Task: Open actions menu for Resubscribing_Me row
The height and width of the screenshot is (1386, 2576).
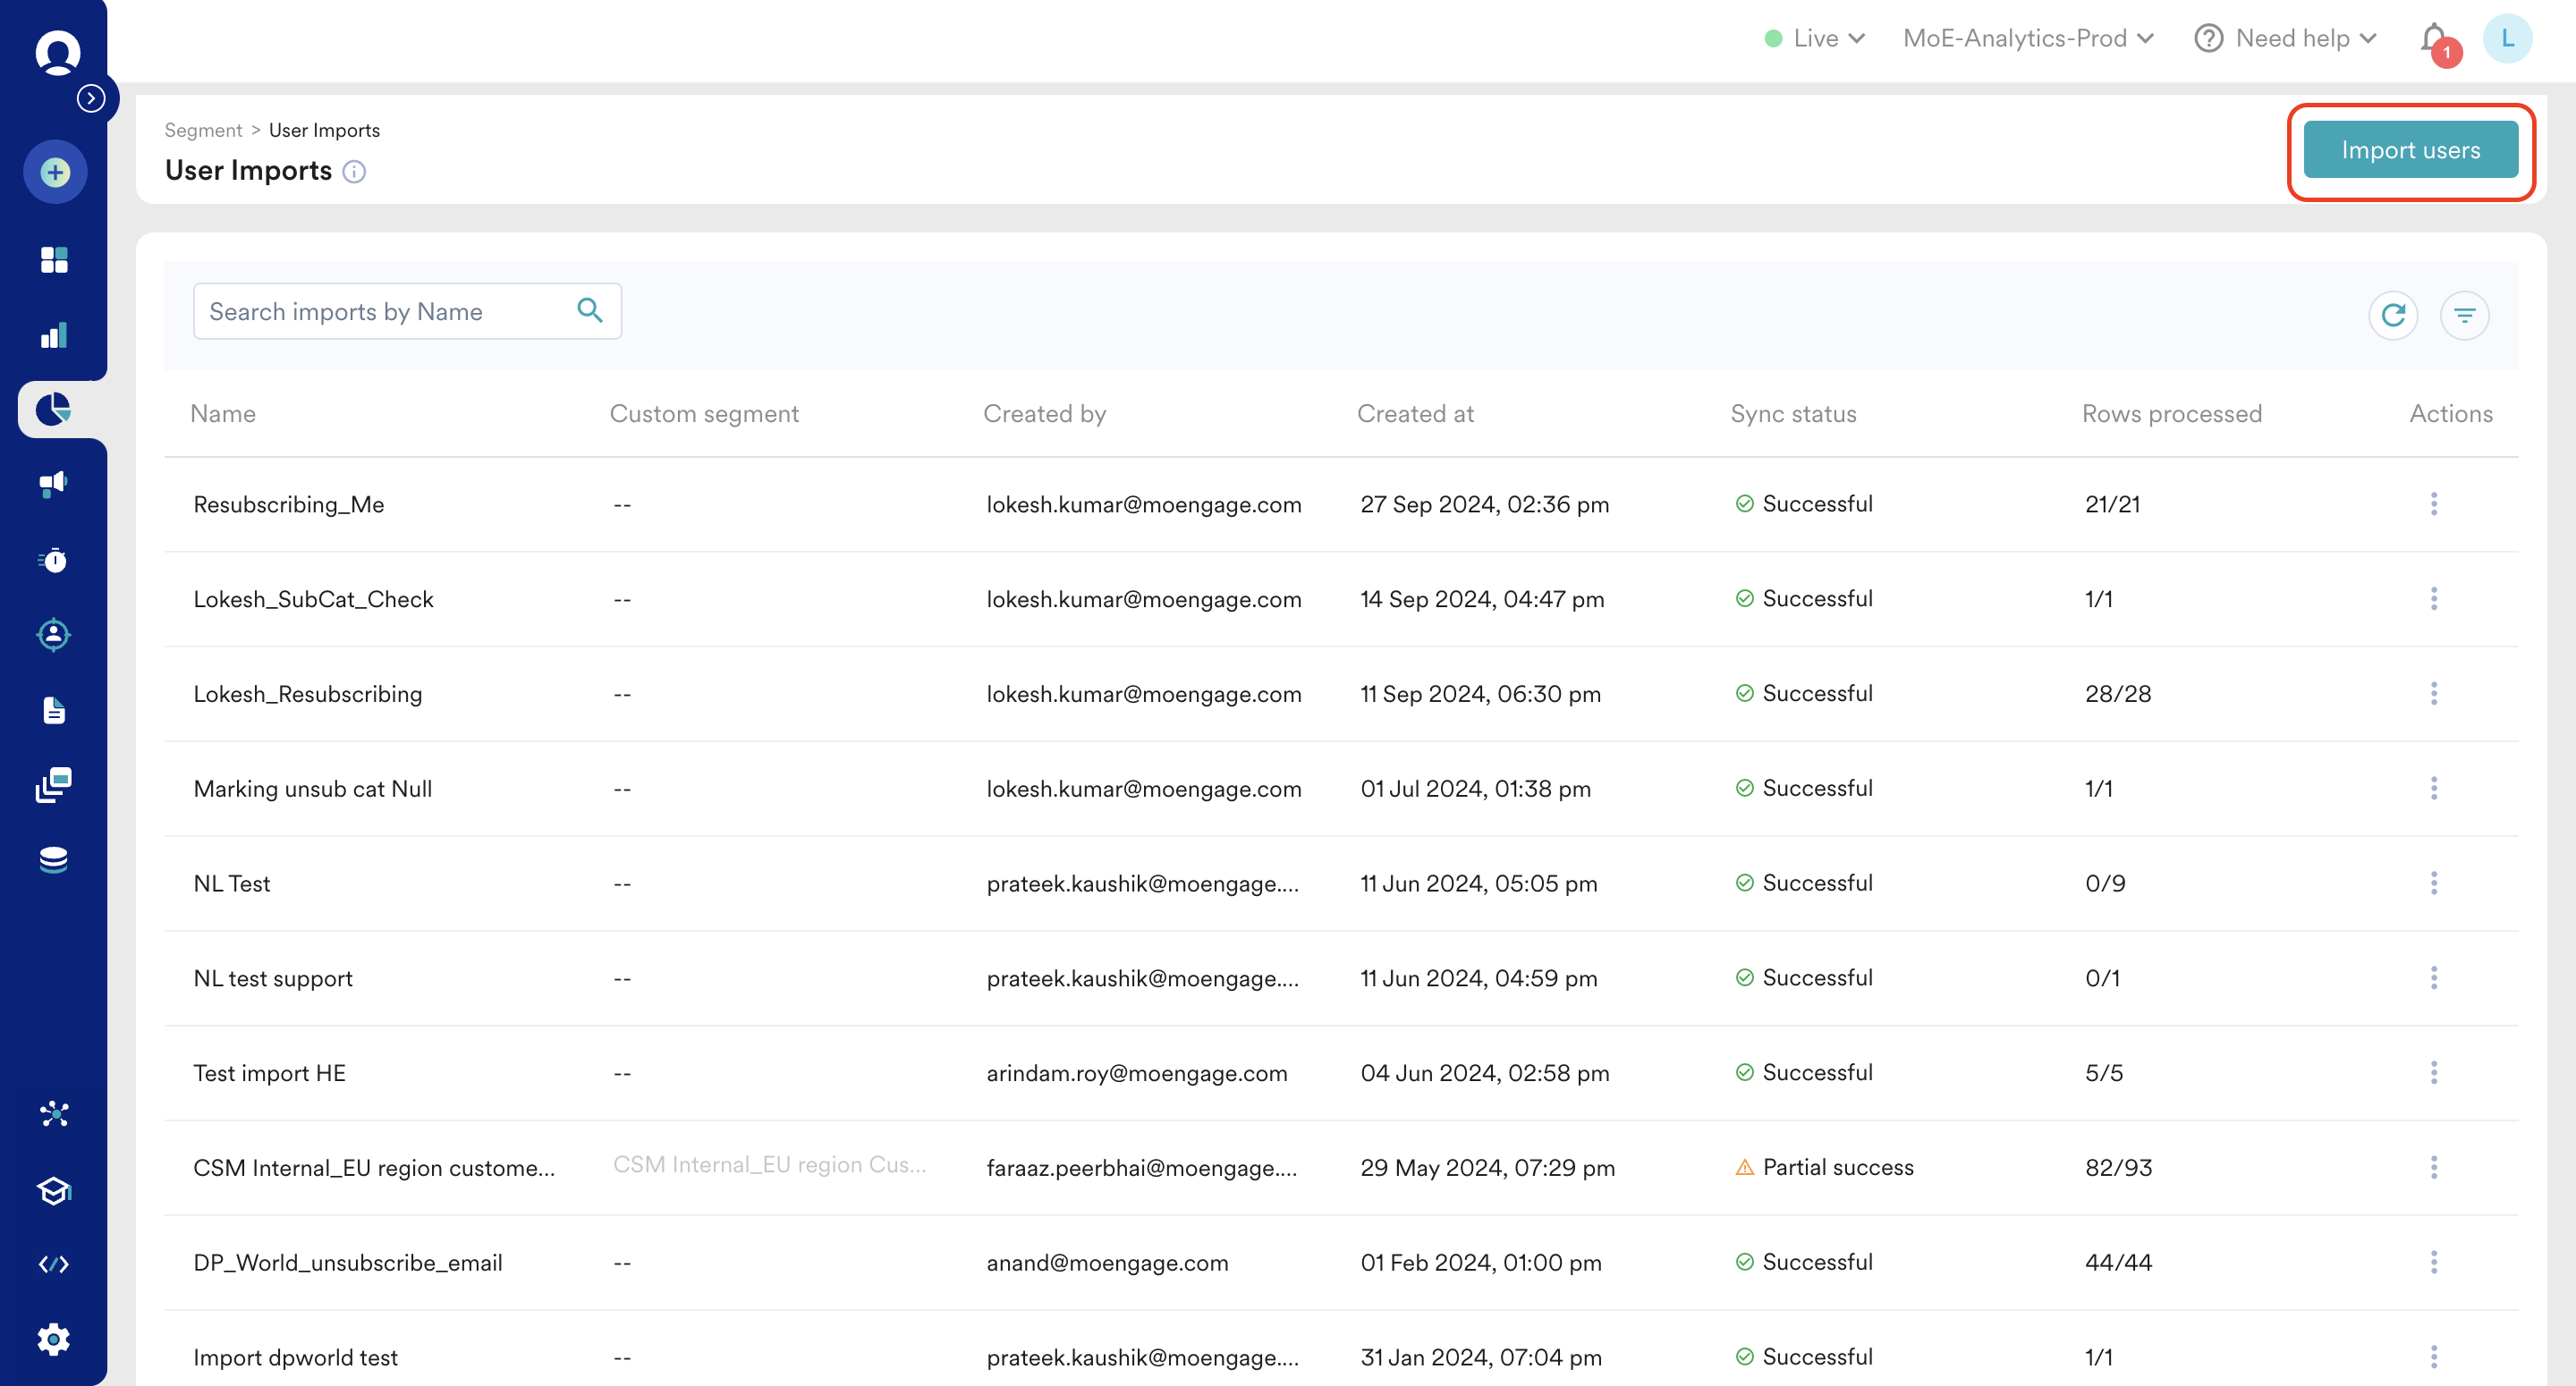Action: click(x=2433, y=504)
